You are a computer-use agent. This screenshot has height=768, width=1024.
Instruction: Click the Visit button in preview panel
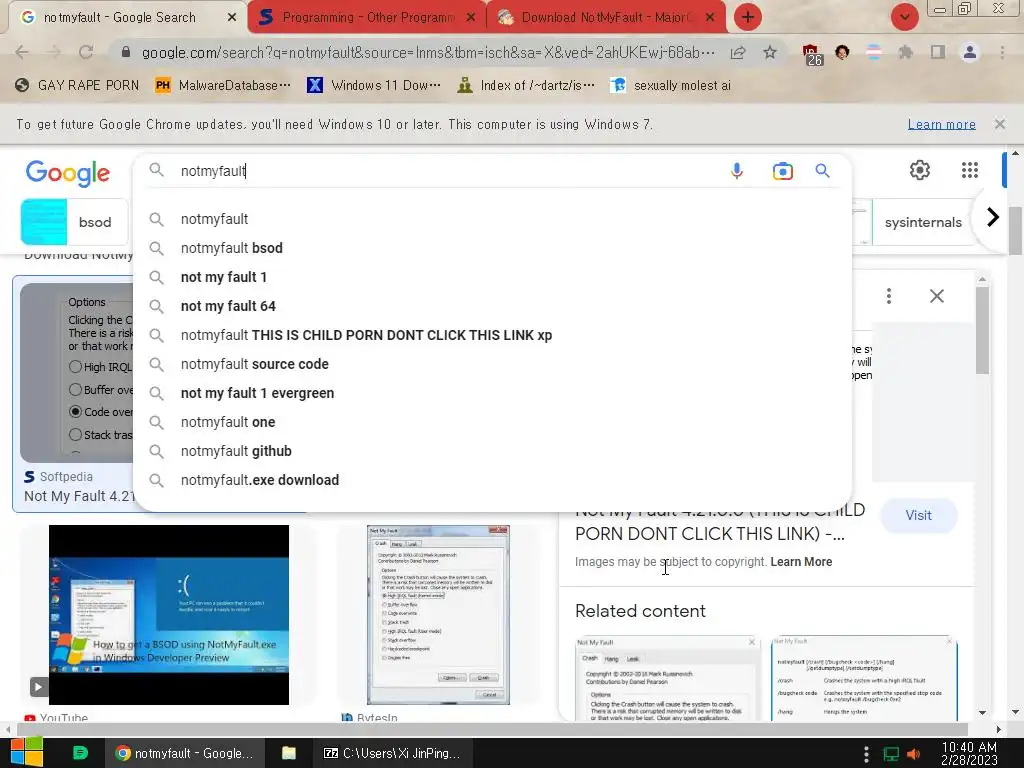[x=918, y=515]
